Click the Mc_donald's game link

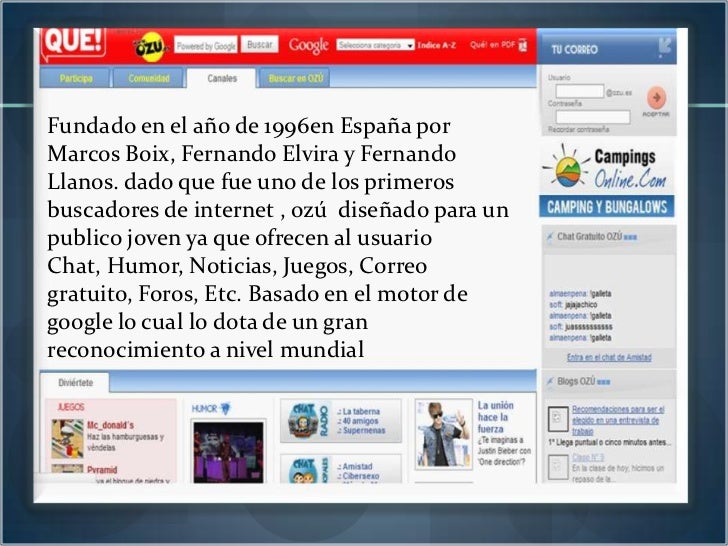[110, 425]
